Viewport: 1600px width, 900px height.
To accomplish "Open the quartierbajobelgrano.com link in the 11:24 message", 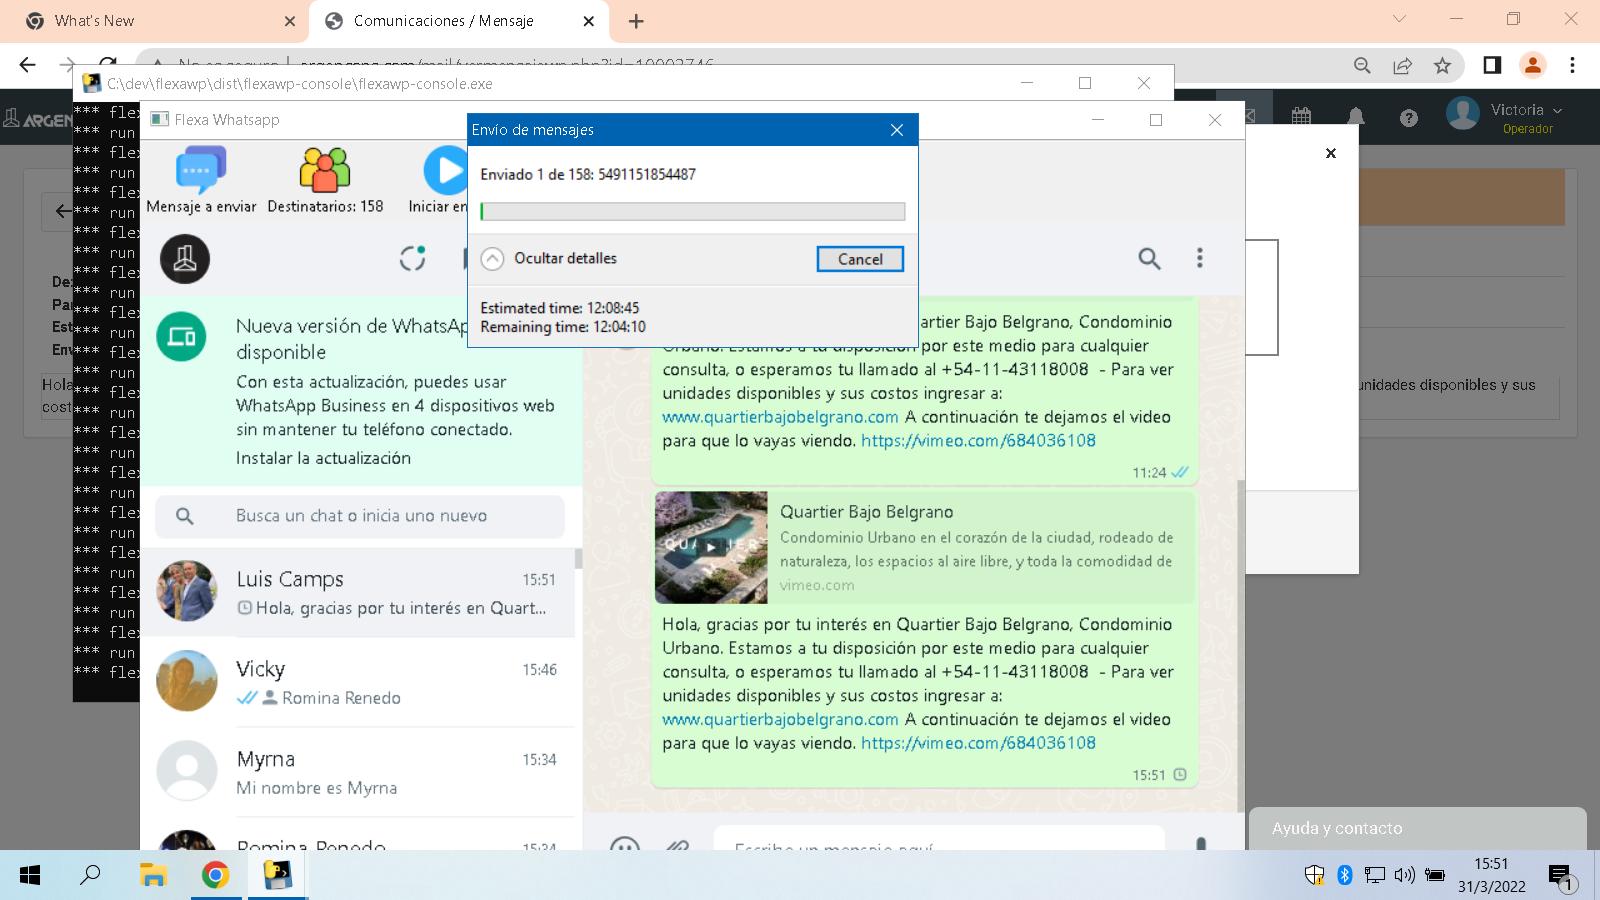I will coord(780,417).
